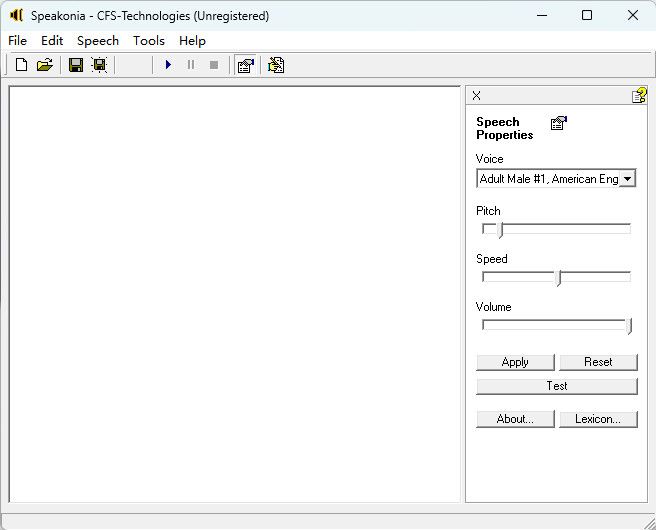
Task: Close the Speakonia window
Action: coord(633,15)
